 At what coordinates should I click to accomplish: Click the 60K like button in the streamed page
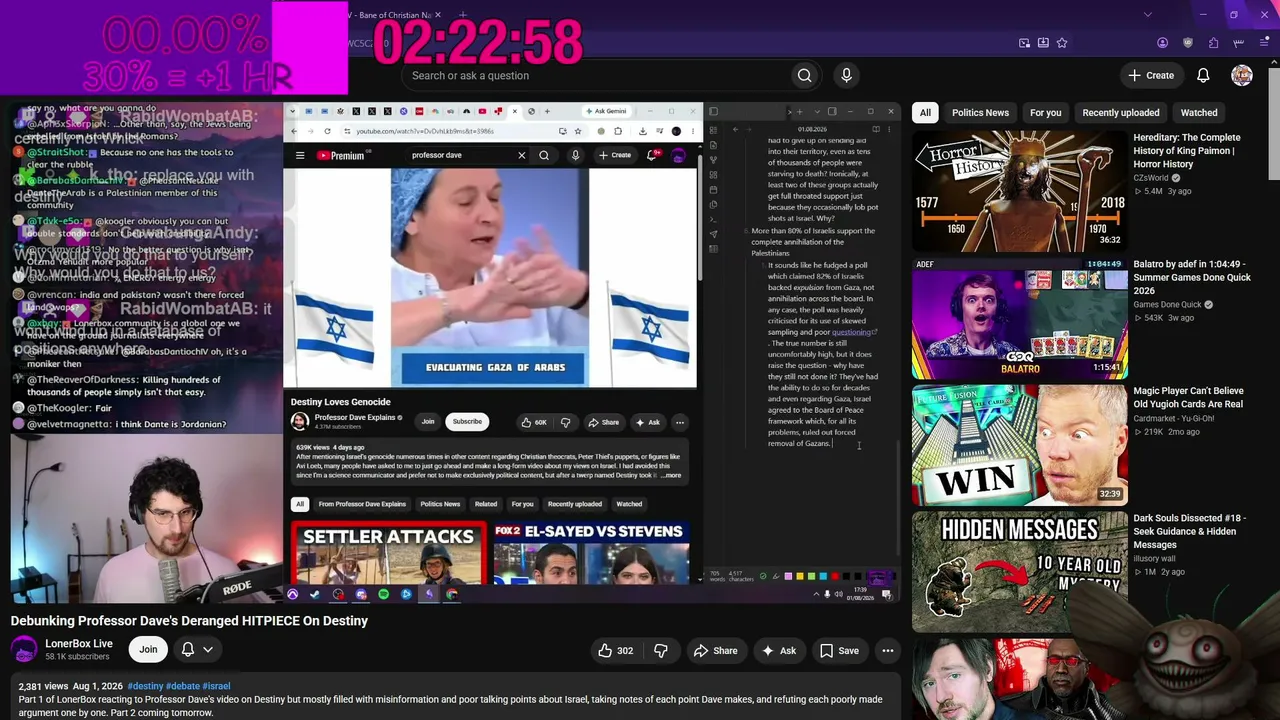click(533, 422)
